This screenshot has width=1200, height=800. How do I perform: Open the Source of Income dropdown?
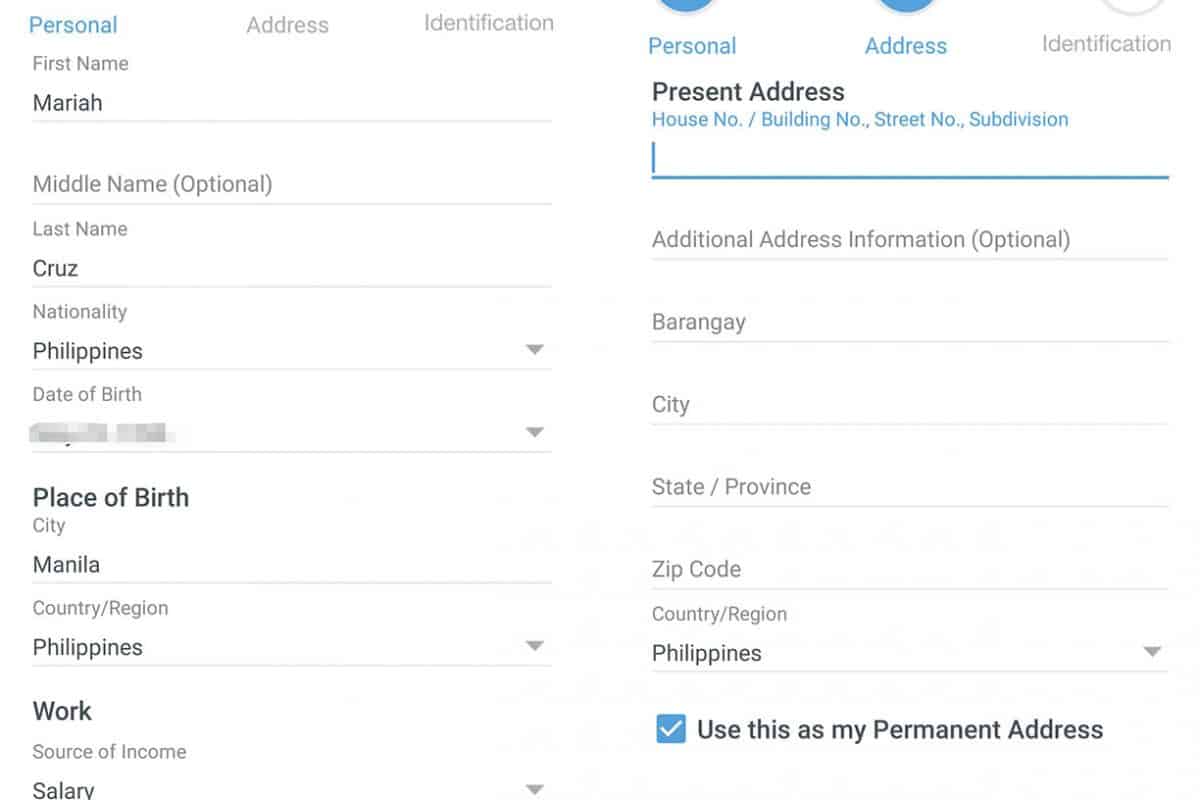[534, 788]
